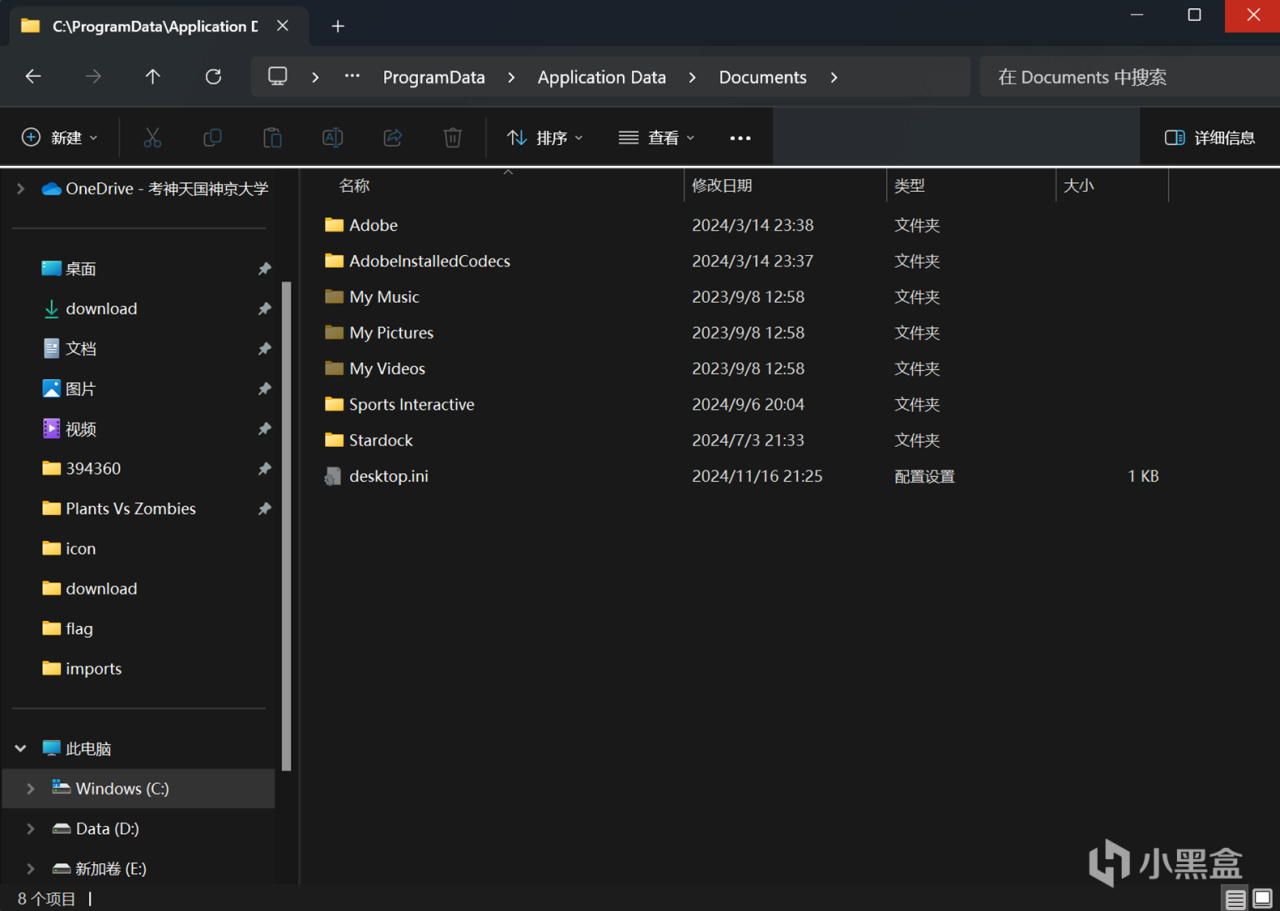Image resolution: width=1280 pixels, height=911 pixels.
Task: Click the Delete trash can icon
Action: pos(452,138)
